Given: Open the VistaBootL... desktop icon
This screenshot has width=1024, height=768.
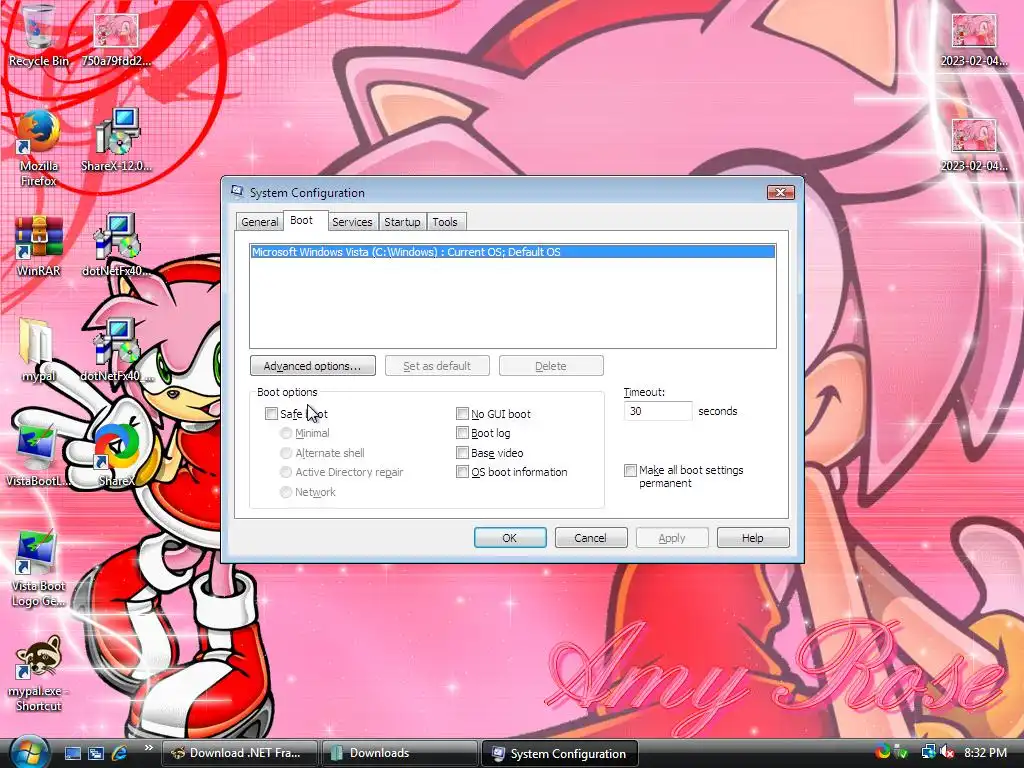Looking at the screenshot, I should (x=38, y=455).
